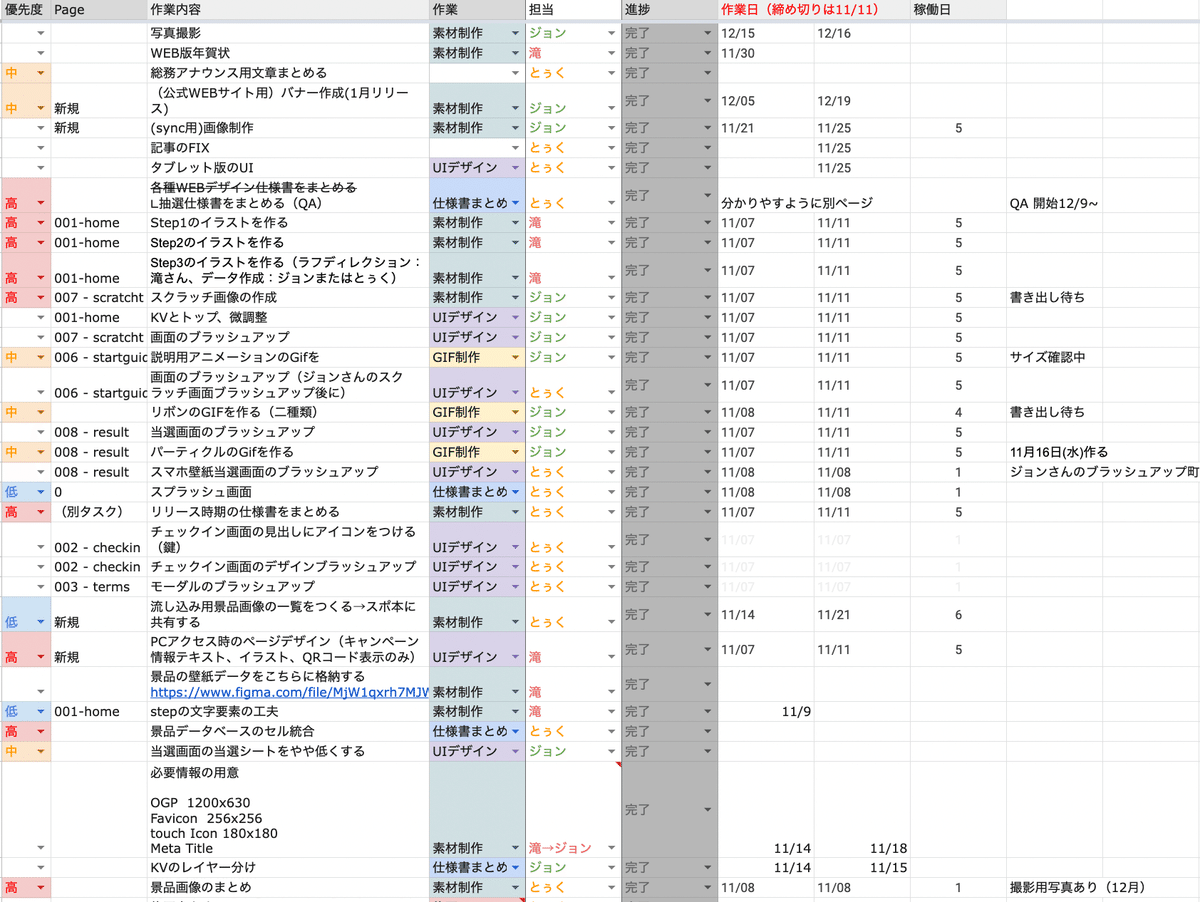Click the PCアクセス時のページデザイン task cell
The height and width of the screenshot is (902, 1200).
[288, 649]
